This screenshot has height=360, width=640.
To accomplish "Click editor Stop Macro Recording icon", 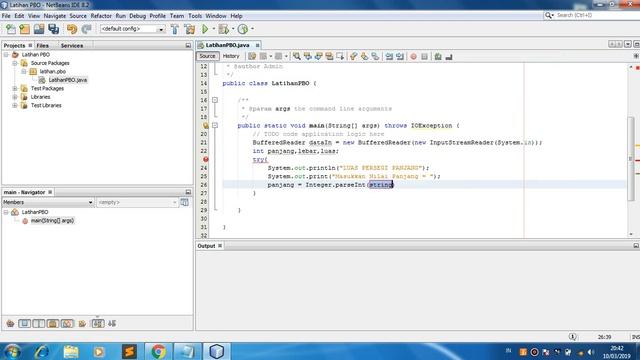I will tap(424, 56).
